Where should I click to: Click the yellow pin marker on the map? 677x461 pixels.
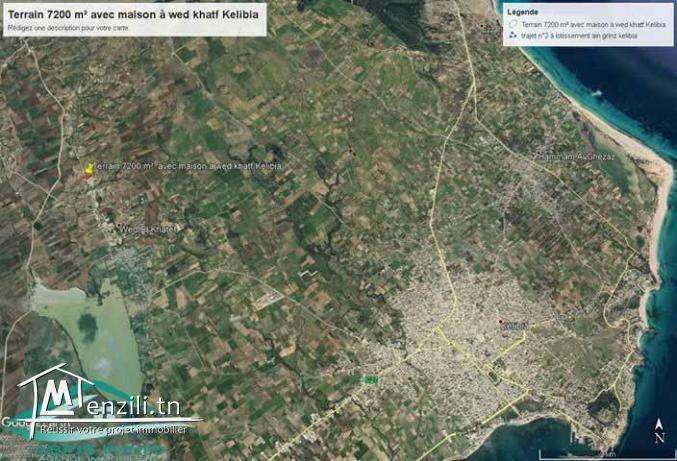89,169
